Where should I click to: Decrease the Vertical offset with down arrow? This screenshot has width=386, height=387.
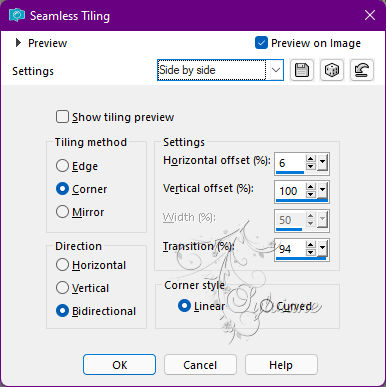311,194
